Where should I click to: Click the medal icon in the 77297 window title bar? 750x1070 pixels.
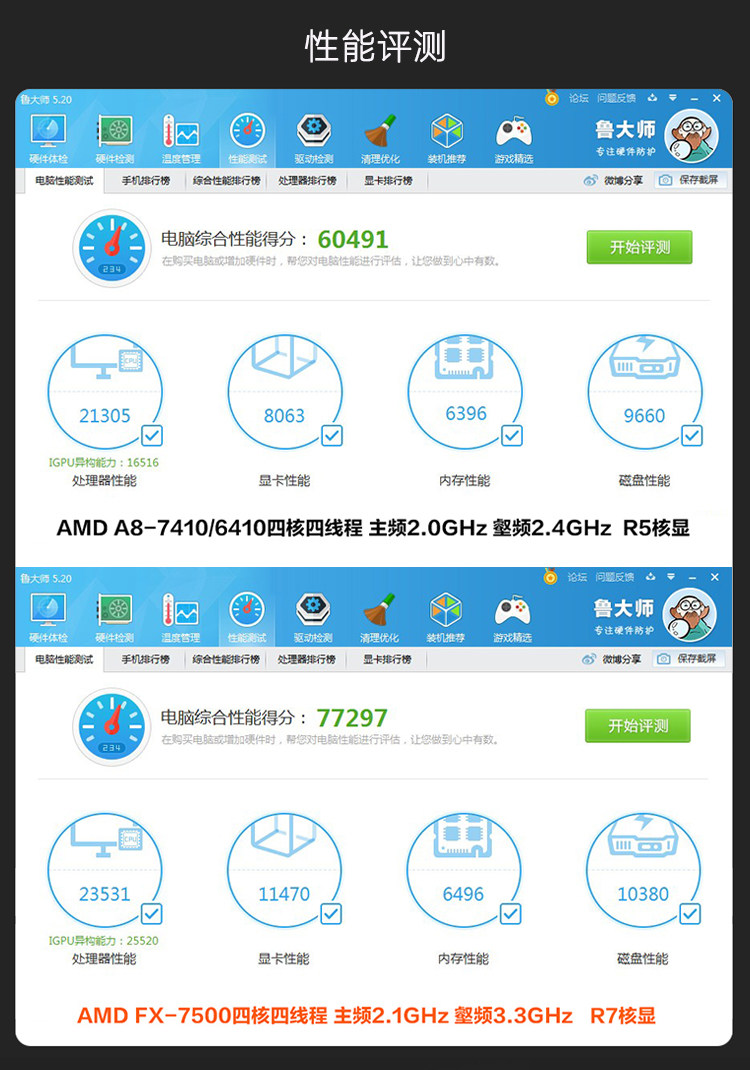(550, 577)
